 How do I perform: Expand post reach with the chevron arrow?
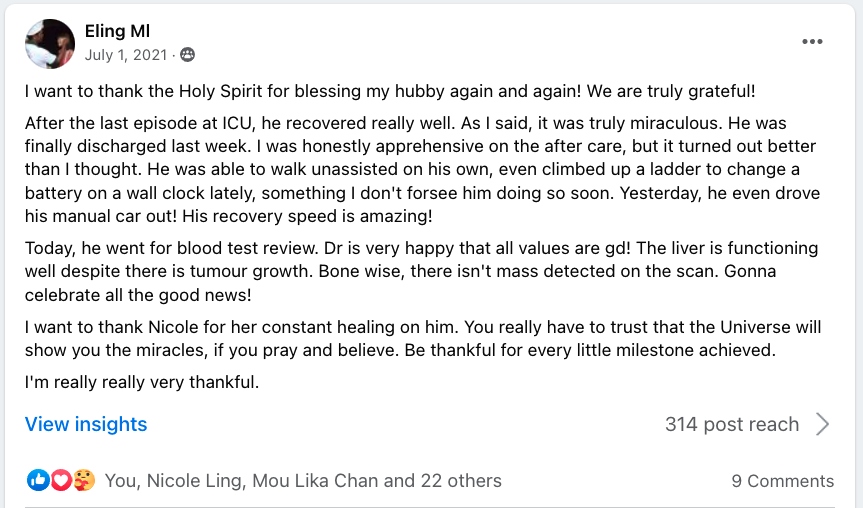click(822, 424)
